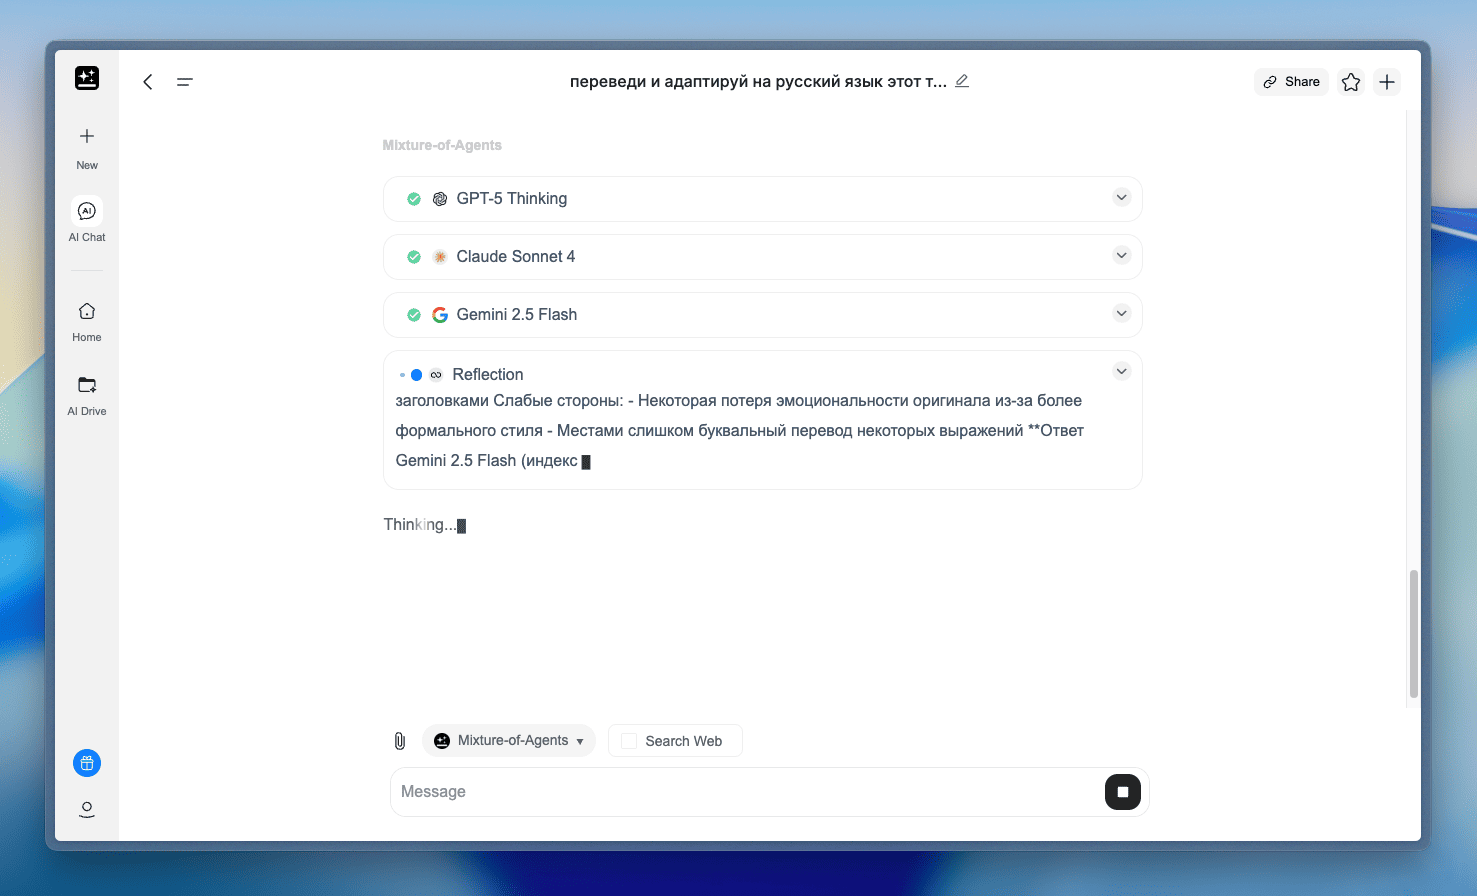
Task: Enable the Search Web checkbox
Action: [629, 741]
